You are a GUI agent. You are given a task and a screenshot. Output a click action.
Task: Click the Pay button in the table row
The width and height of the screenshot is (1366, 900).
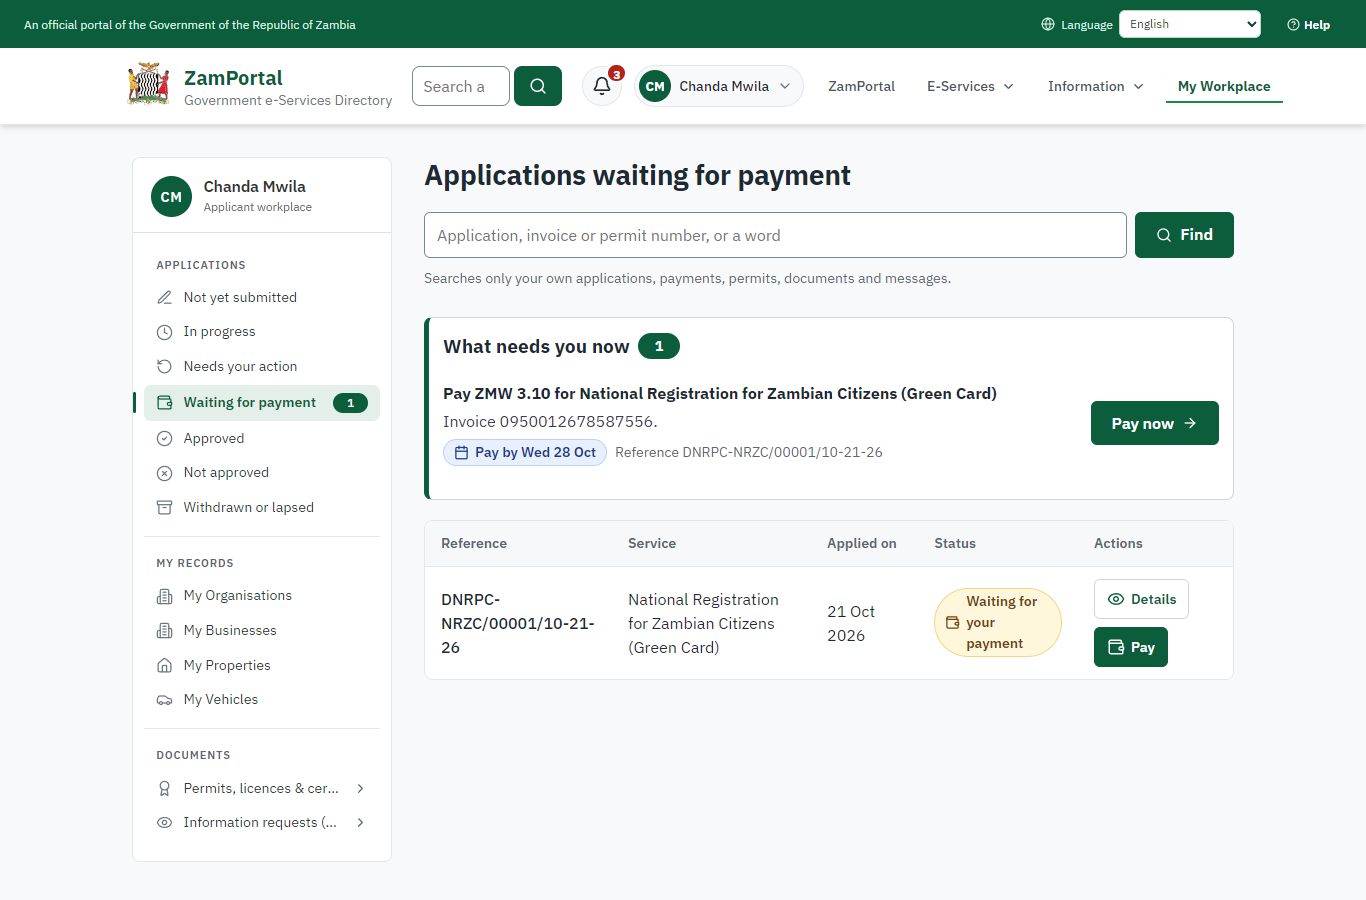(x=1131, y=647)
